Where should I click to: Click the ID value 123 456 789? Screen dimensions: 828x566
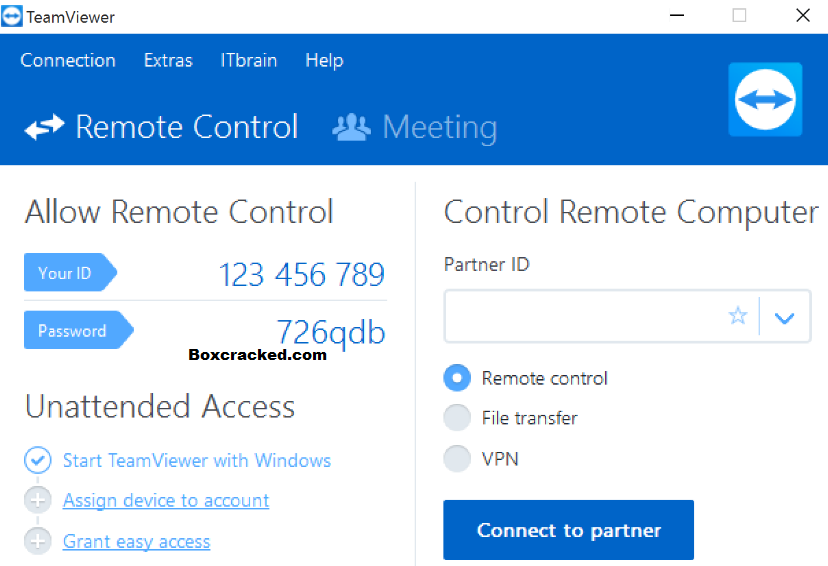tap(302, 274)
